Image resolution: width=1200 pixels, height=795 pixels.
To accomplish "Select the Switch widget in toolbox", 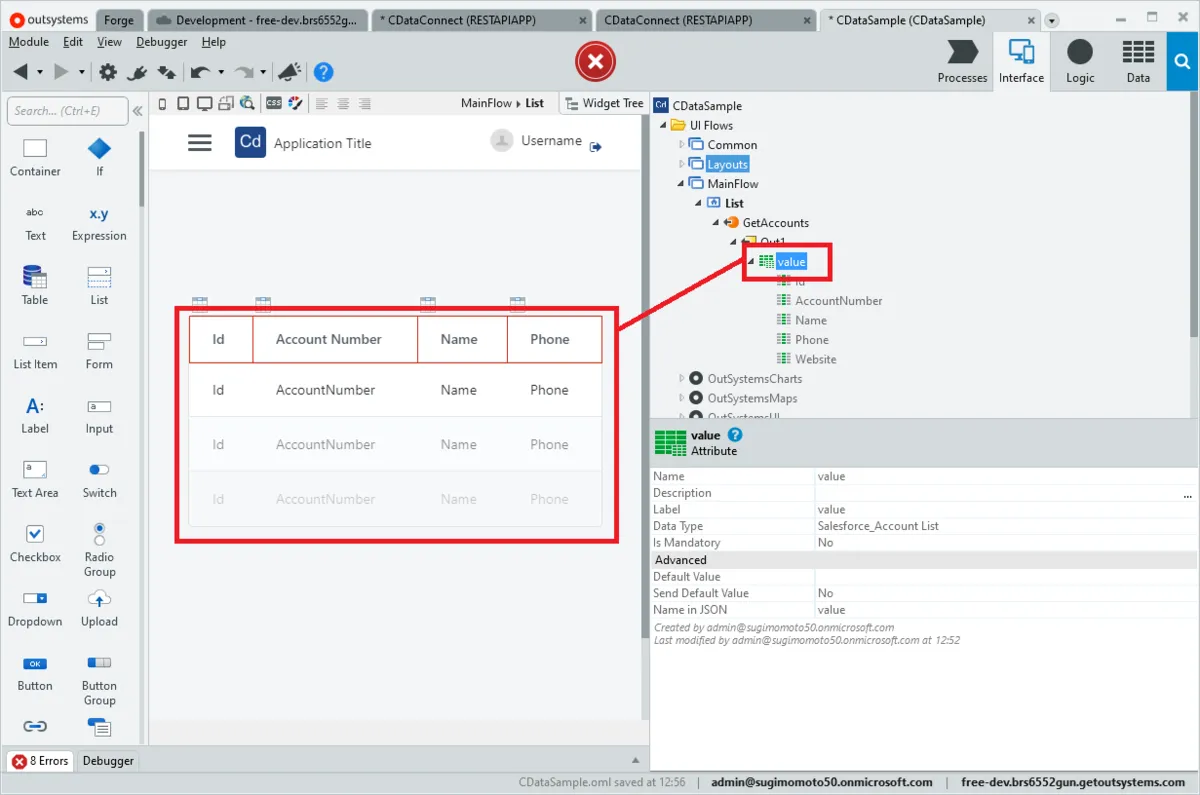I will pos(99,479).
